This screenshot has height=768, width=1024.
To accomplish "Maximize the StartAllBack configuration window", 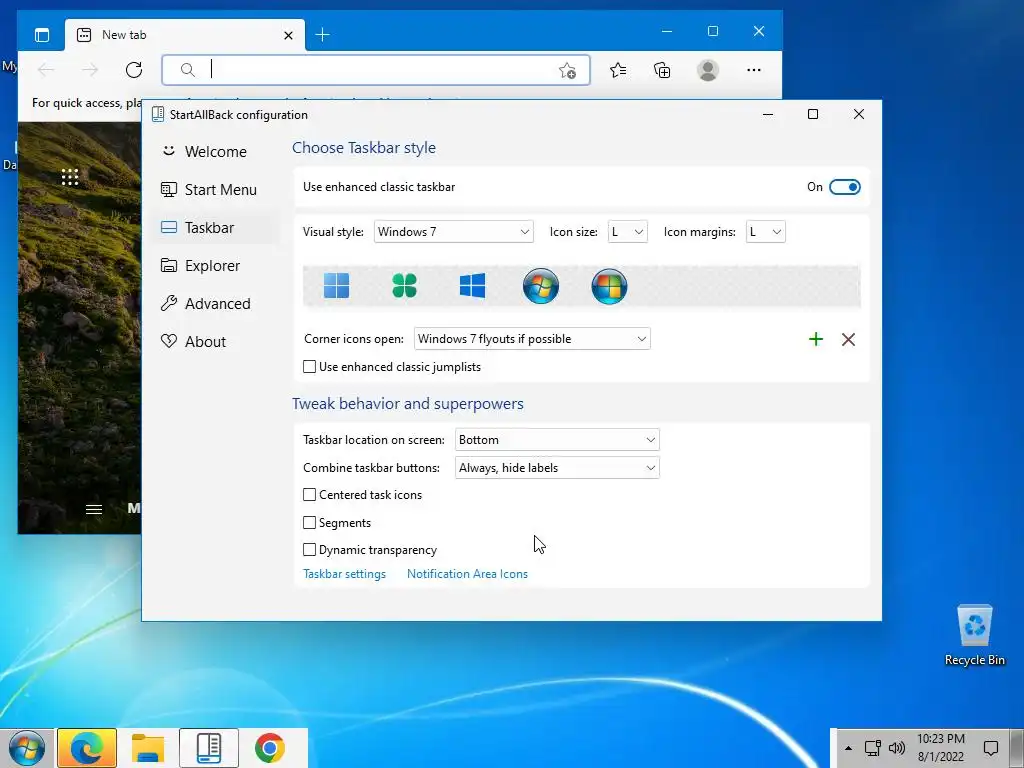I will pyautogui.click(x=813, y=114).
